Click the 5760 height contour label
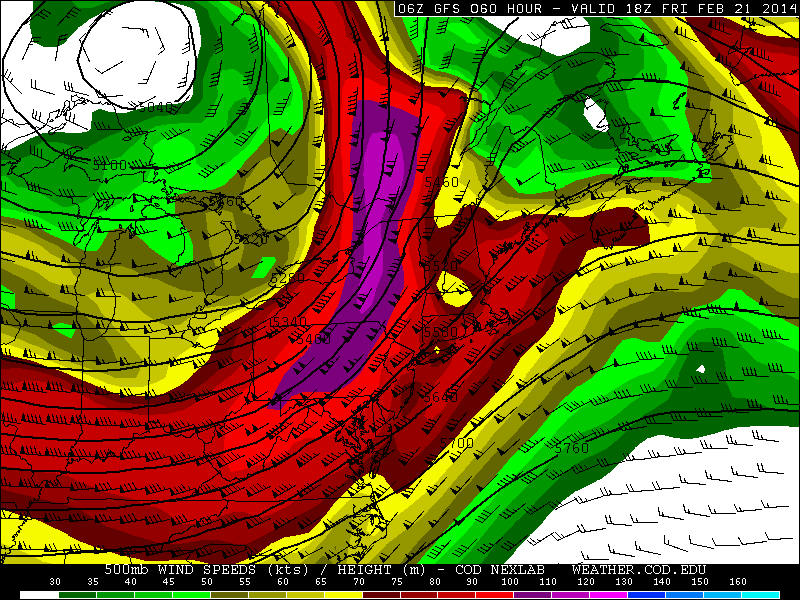Screen dimensions: 800x600 (571, 449)
